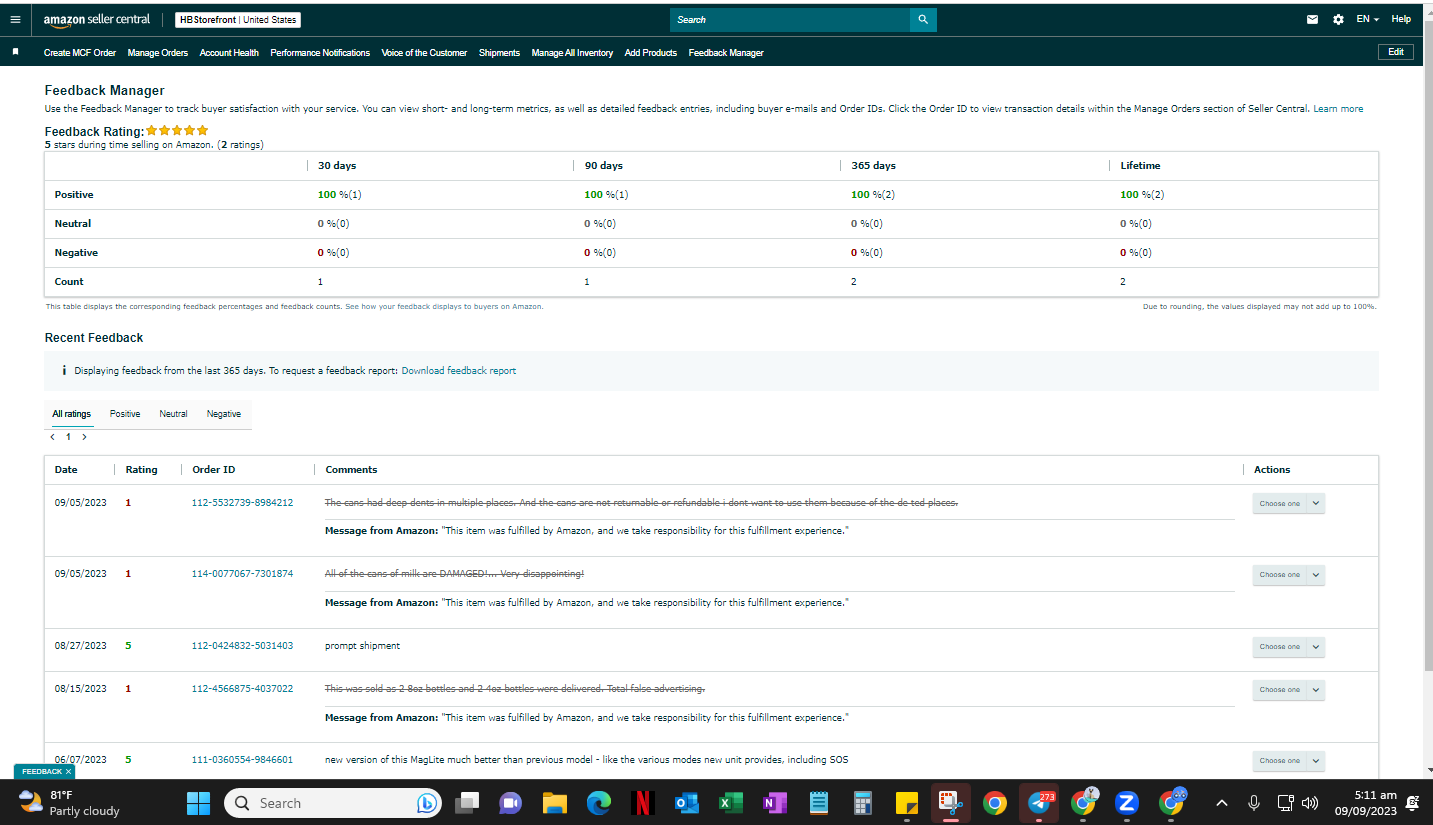
Task: Go to Add Products
Action: (x=651, y=53)
